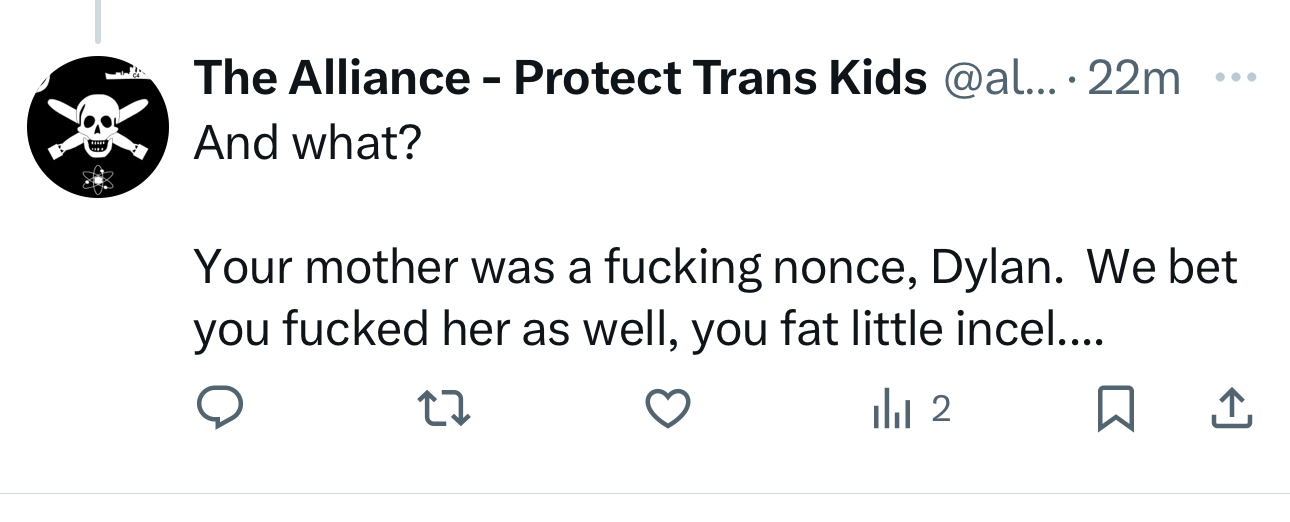Open the share menu arrow icon
1290x522 pixels.
(1231, 409)
